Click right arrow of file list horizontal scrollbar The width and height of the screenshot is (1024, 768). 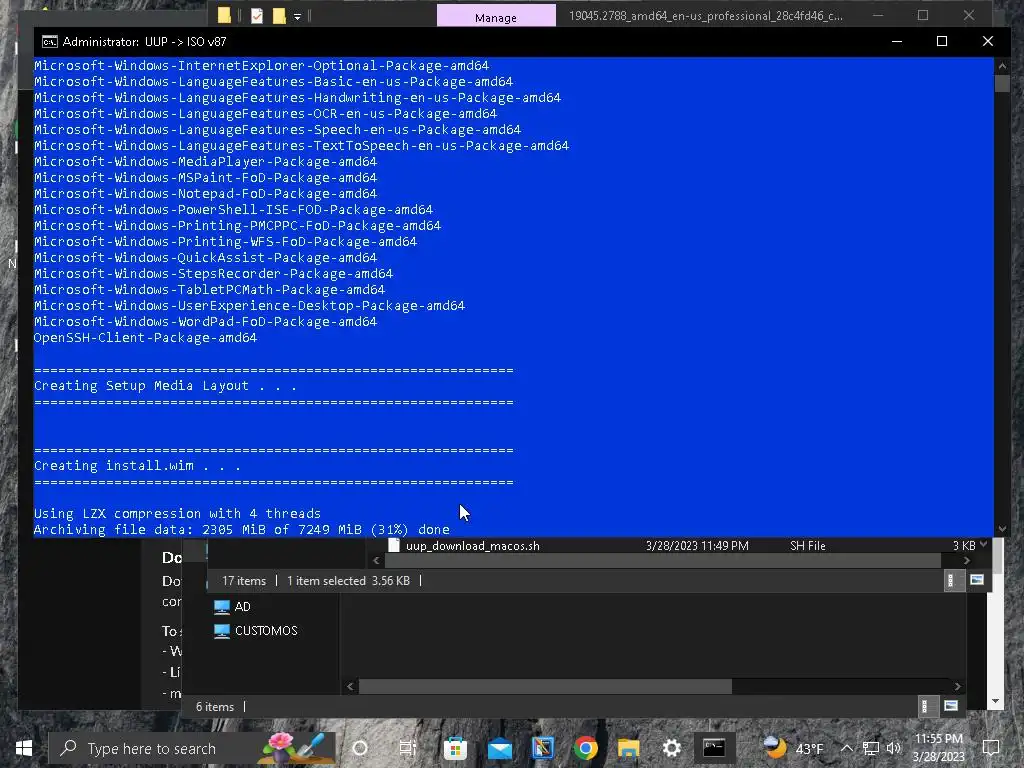(x=967, y=560)
